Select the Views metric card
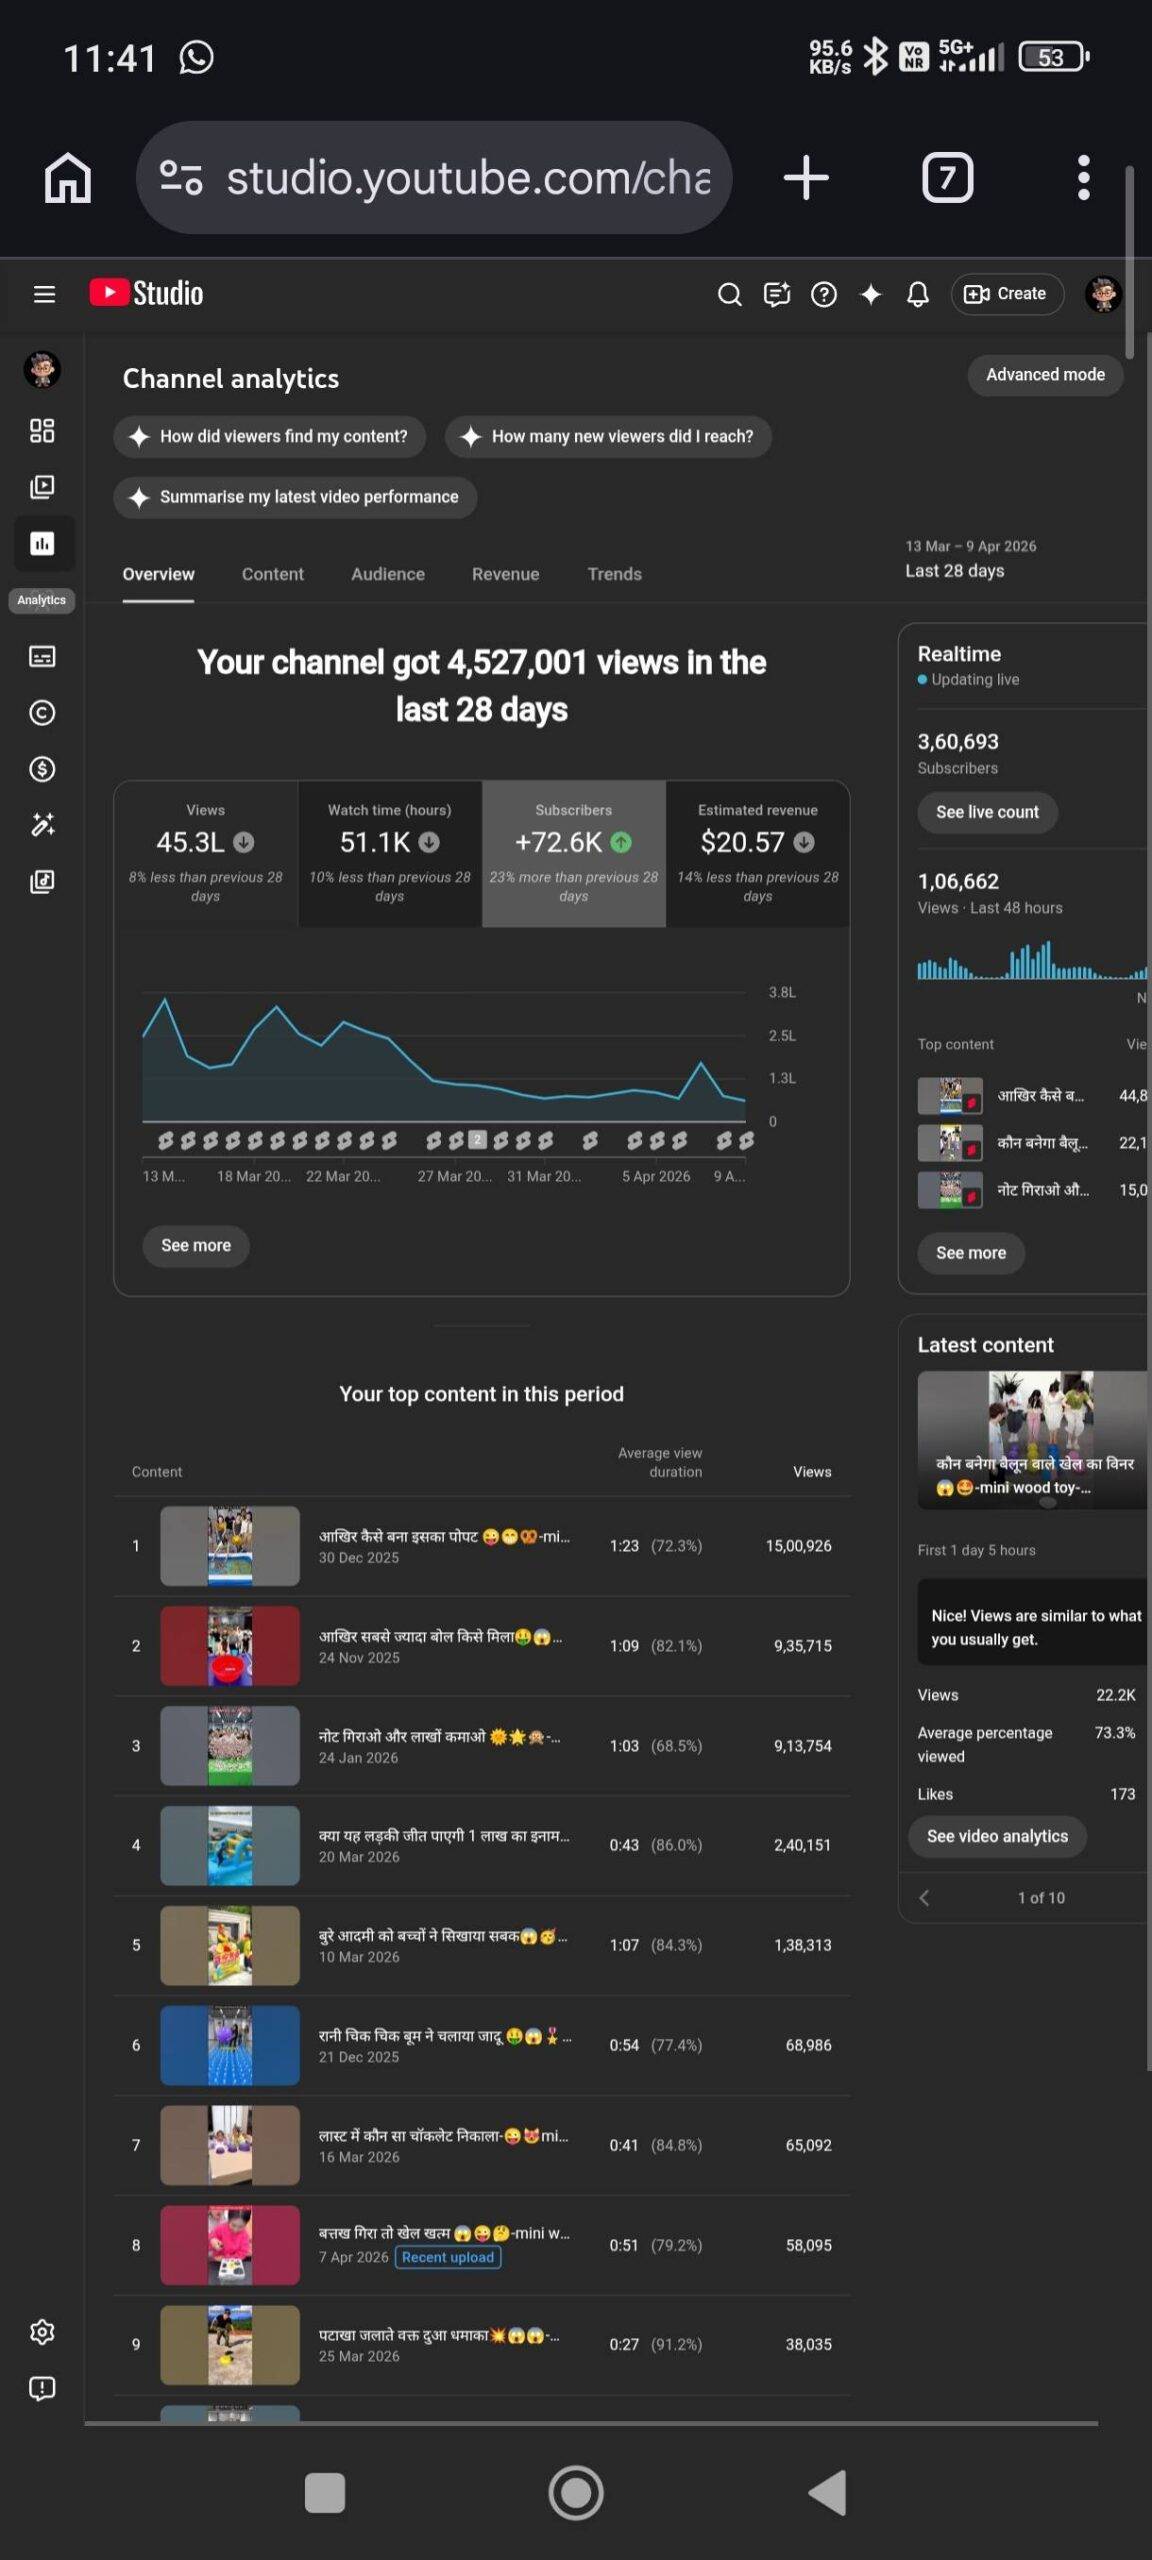The width and height of the screenshot is (1152, 2560). pos(205,853)
